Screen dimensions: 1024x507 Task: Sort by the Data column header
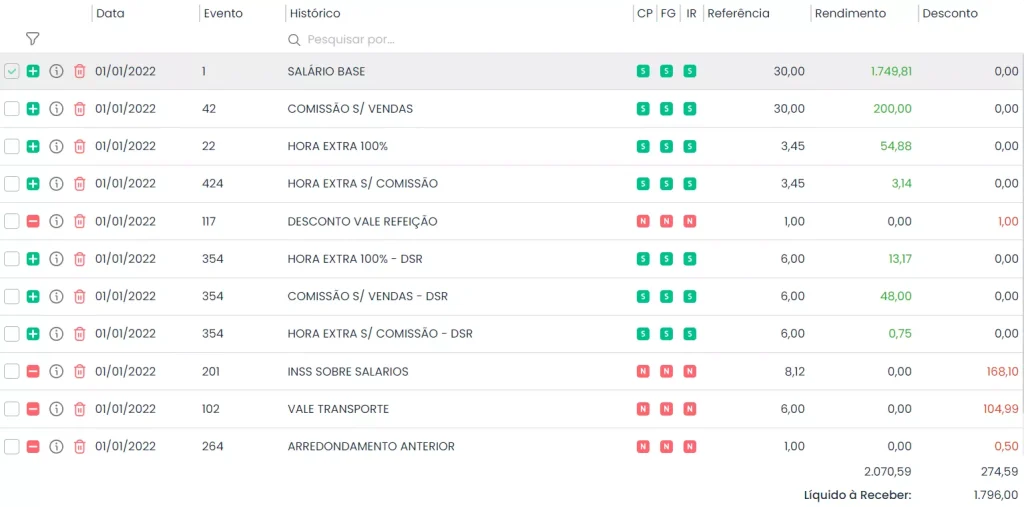pyautogui.click(x=110, y=13)
